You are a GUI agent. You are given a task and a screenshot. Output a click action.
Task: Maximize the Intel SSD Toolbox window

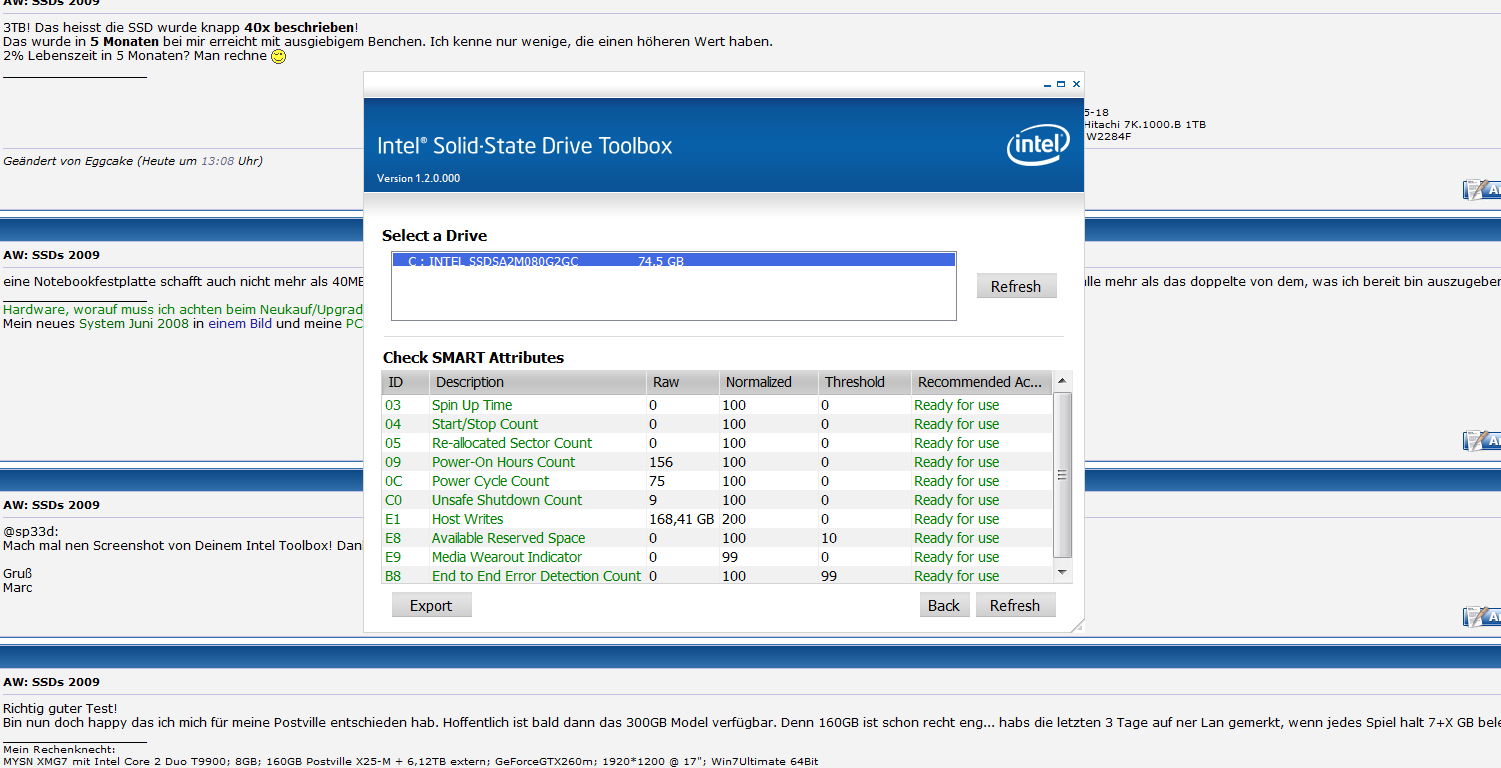[x=1061, y=85]
